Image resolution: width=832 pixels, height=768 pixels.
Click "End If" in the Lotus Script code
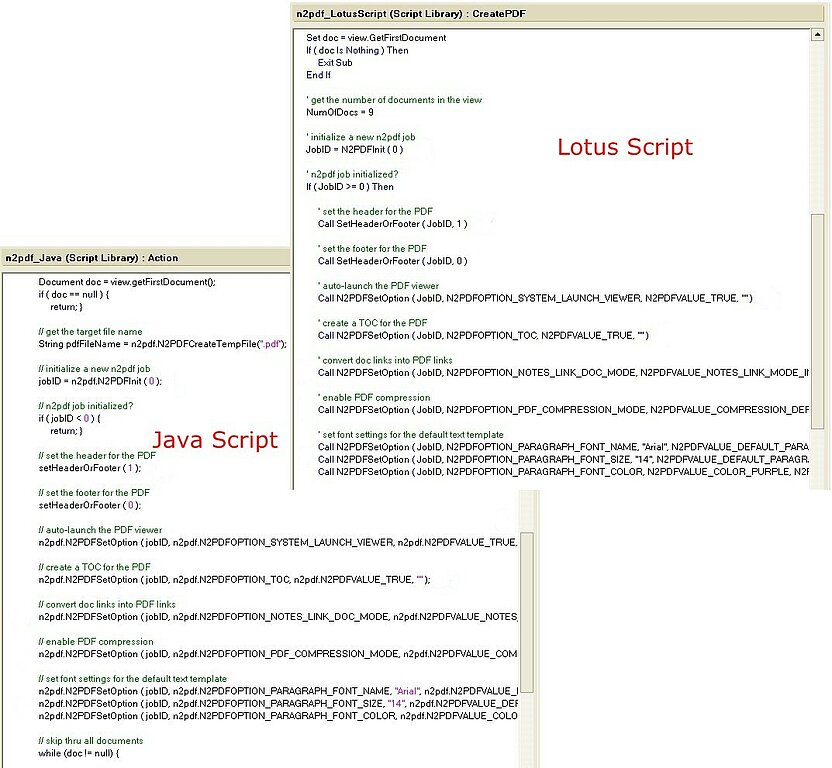coord(318,75)
